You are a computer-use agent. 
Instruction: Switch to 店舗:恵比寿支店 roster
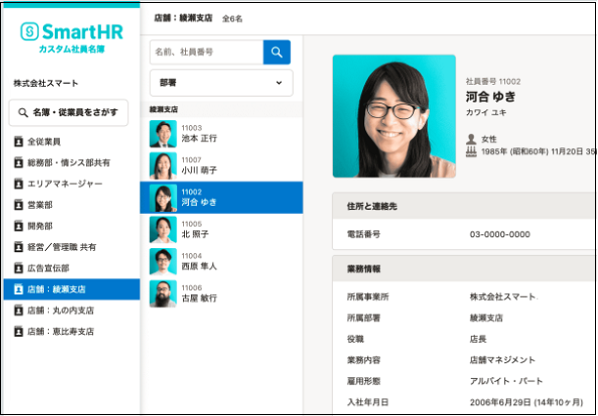(72, 331)
